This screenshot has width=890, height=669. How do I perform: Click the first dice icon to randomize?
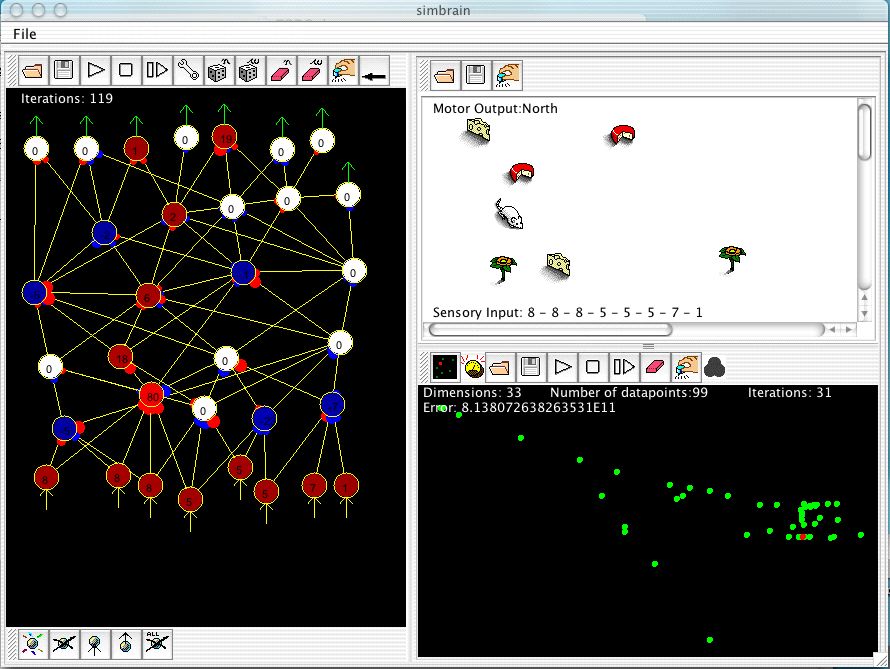(x=217, y=71)
